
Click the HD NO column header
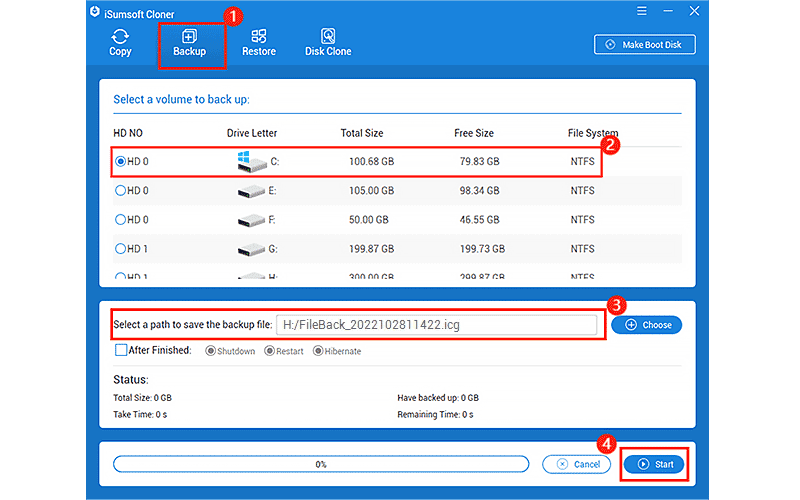128,133
